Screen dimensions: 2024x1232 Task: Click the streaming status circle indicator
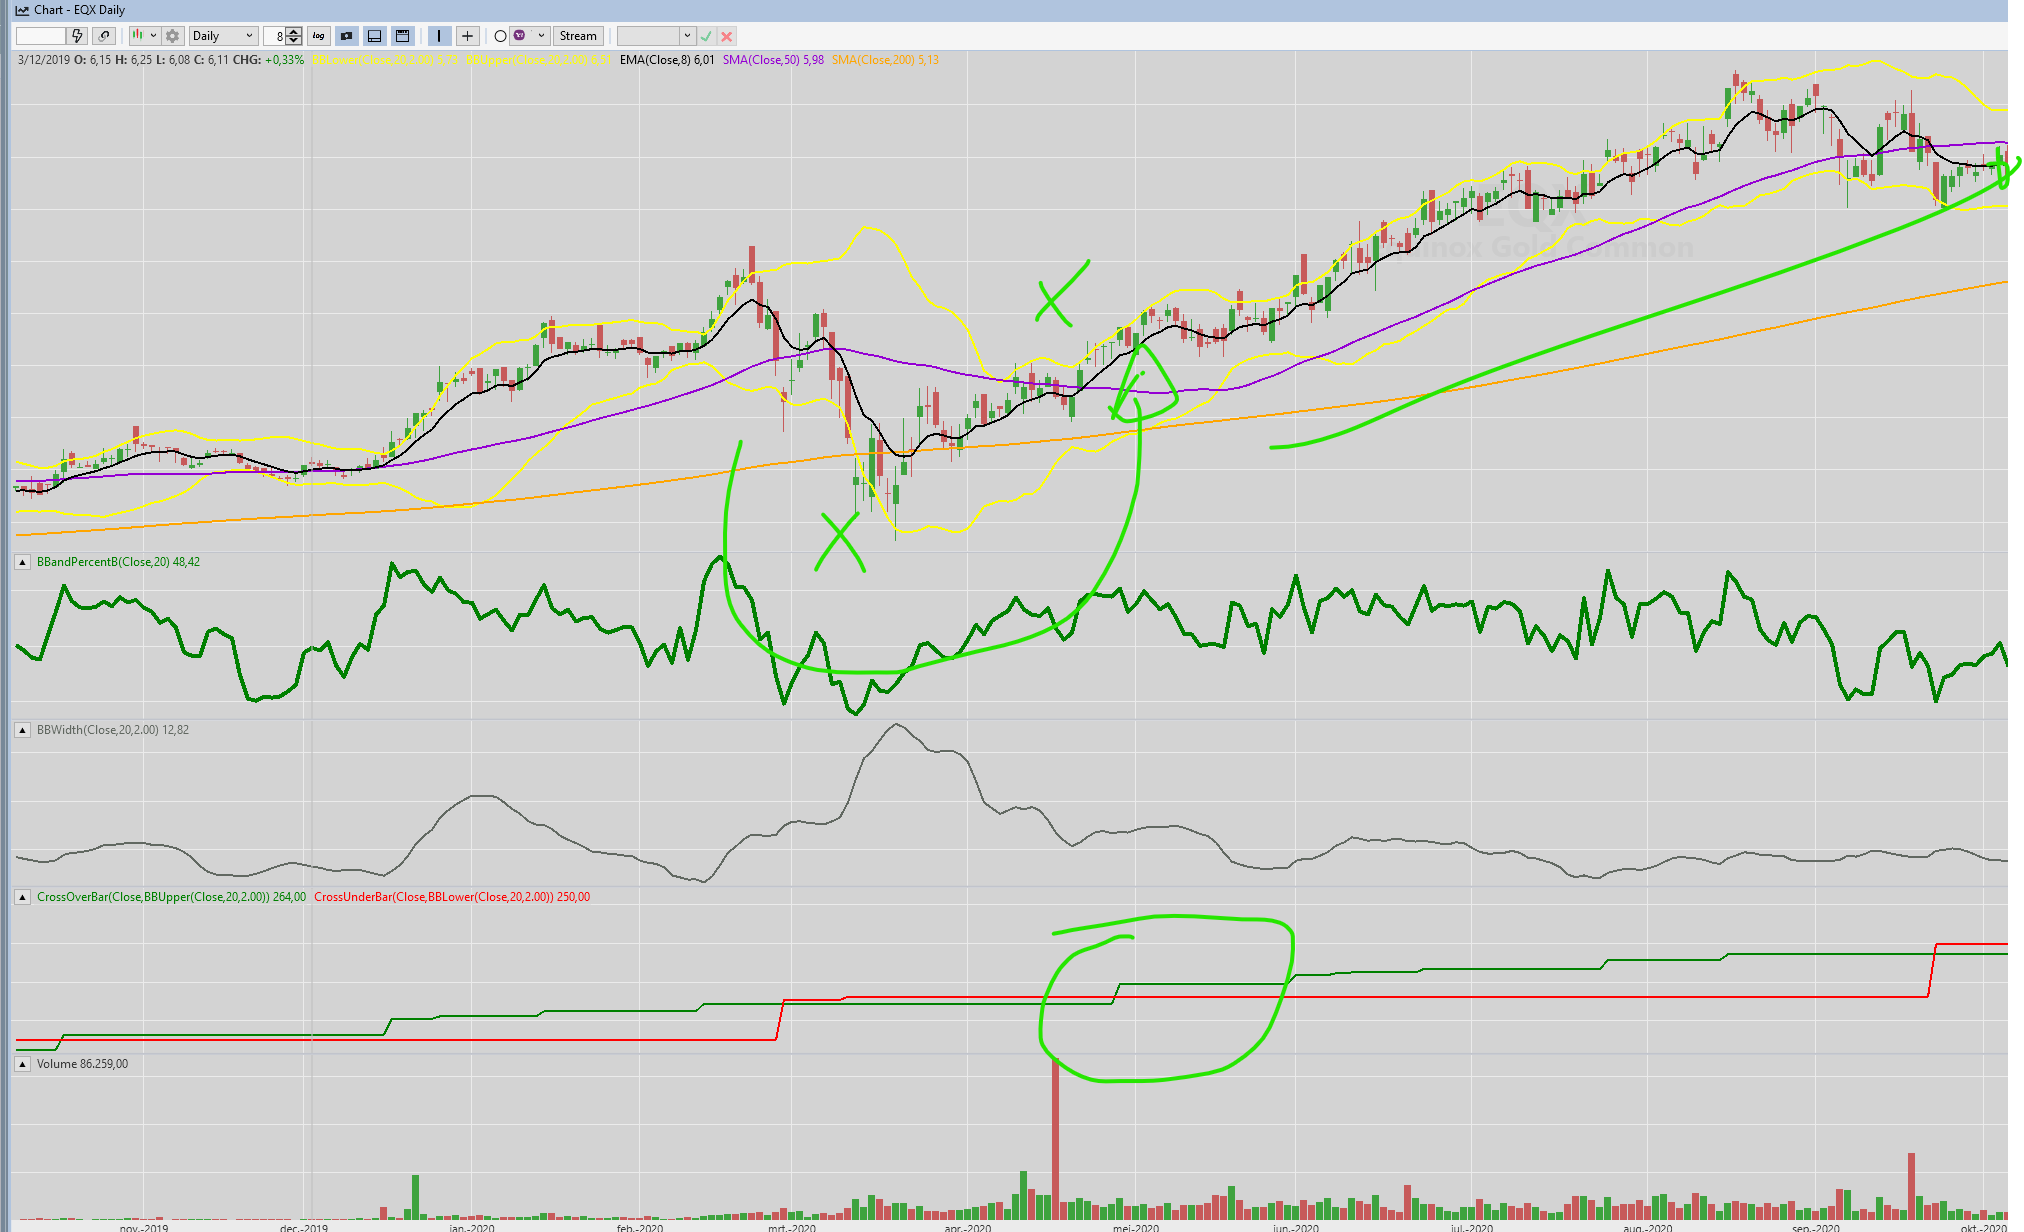(x=500, y=36)
